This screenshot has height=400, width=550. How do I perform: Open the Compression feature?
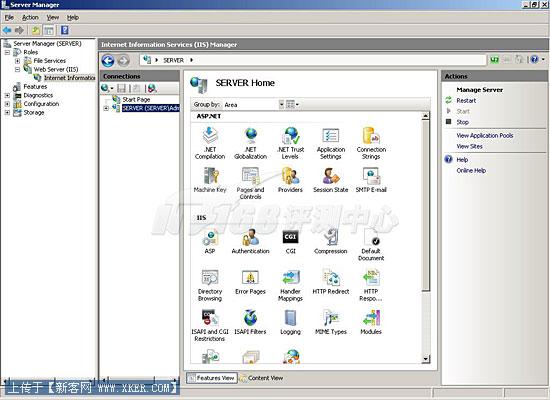click(331, 241)
